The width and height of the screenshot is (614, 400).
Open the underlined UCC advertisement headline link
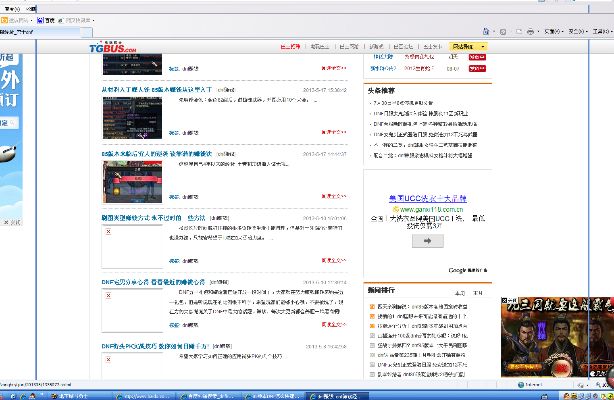[x=428, y=199]
